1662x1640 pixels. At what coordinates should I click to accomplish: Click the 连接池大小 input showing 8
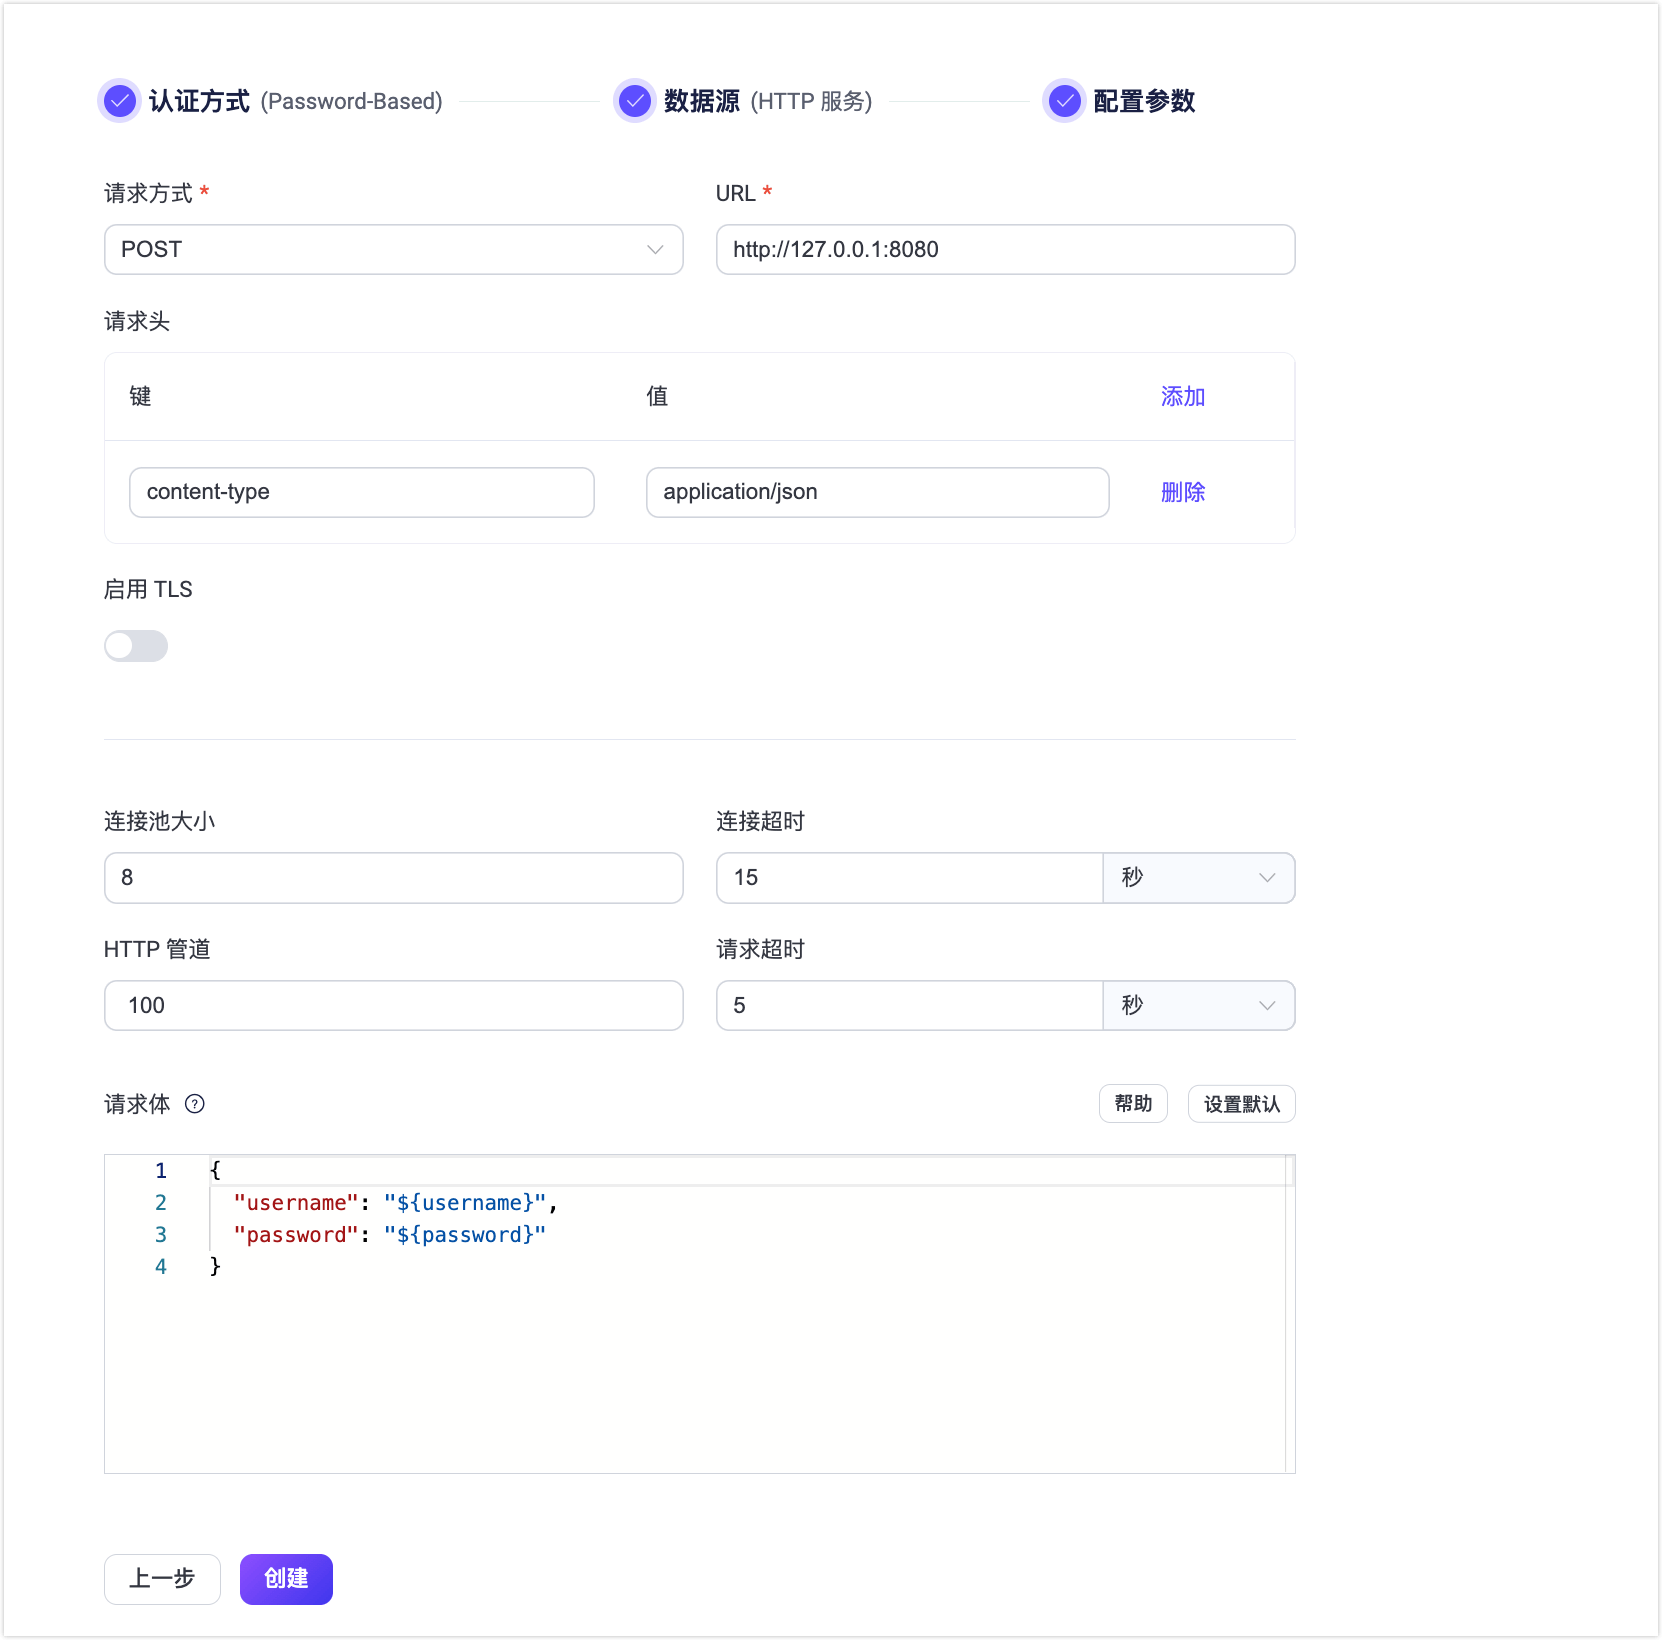point(393,878)
